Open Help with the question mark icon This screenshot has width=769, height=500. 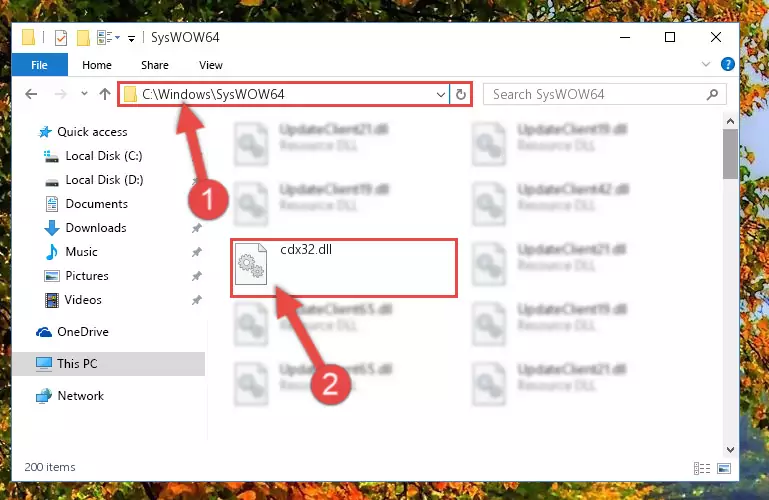point(727,64)
